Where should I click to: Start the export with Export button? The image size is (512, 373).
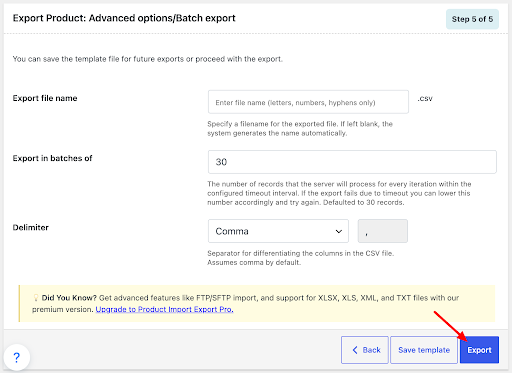479,350
